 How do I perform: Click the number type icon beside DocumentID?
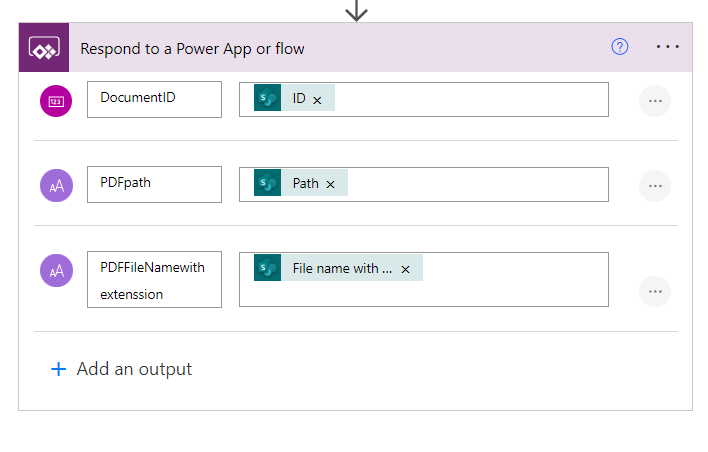(56, 100)
